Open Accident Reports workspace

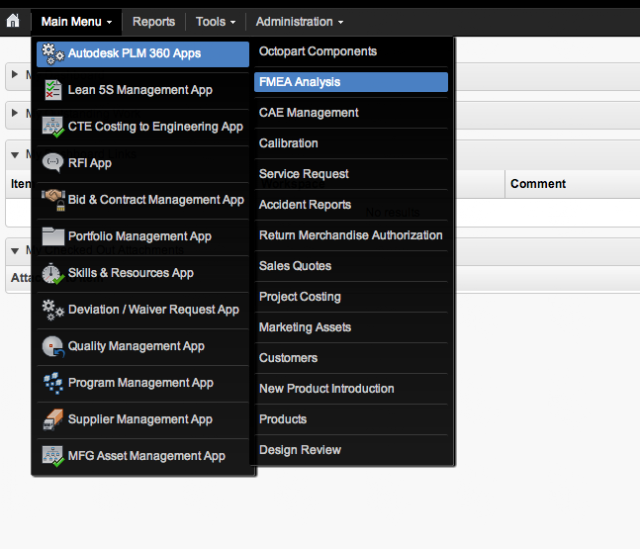[x=351, y=204]
